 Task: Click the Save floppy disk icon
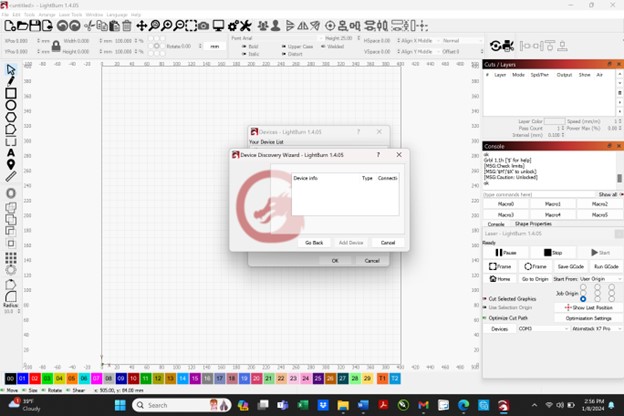click(x=35, y=26)
